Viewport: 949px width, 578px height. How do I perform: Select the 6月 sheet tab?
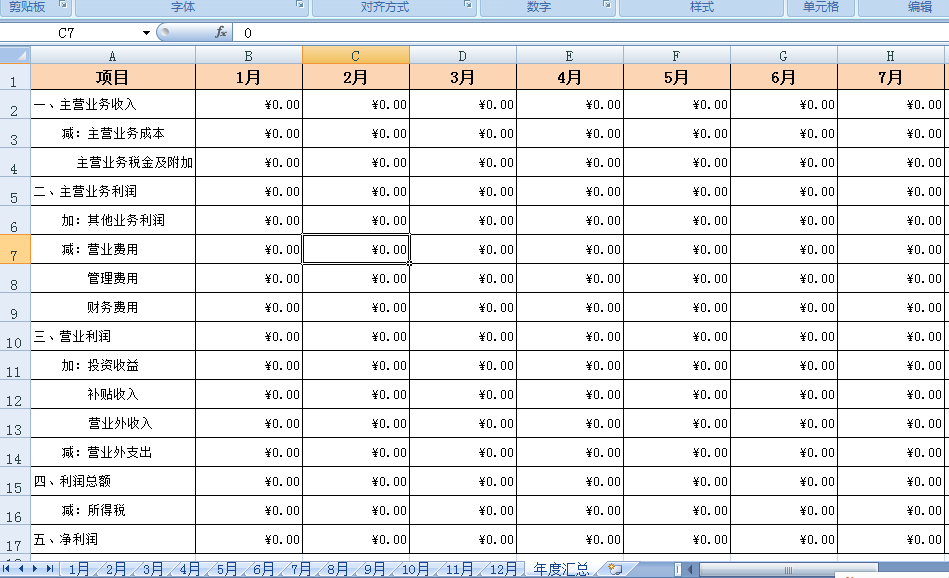(x=263, y=569)
